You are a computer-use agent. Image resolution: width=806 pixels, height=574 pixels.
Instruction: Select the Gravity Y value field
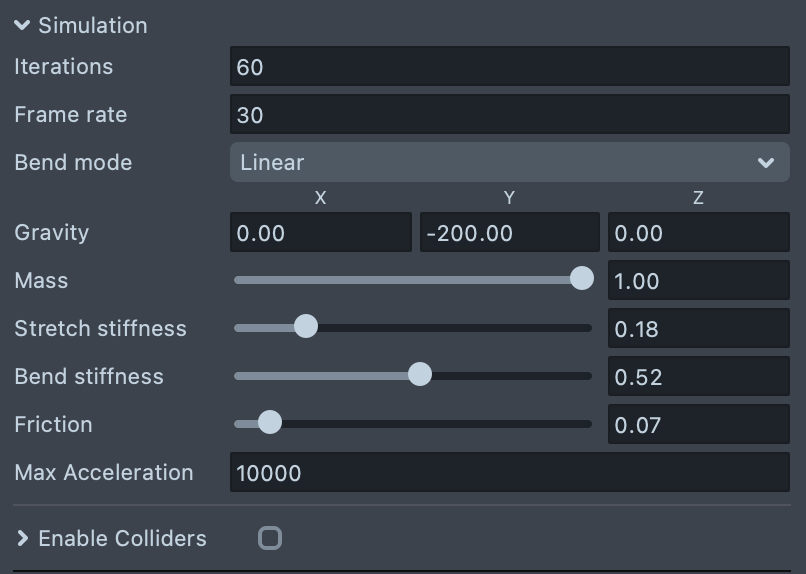click(x=509, y=233)
